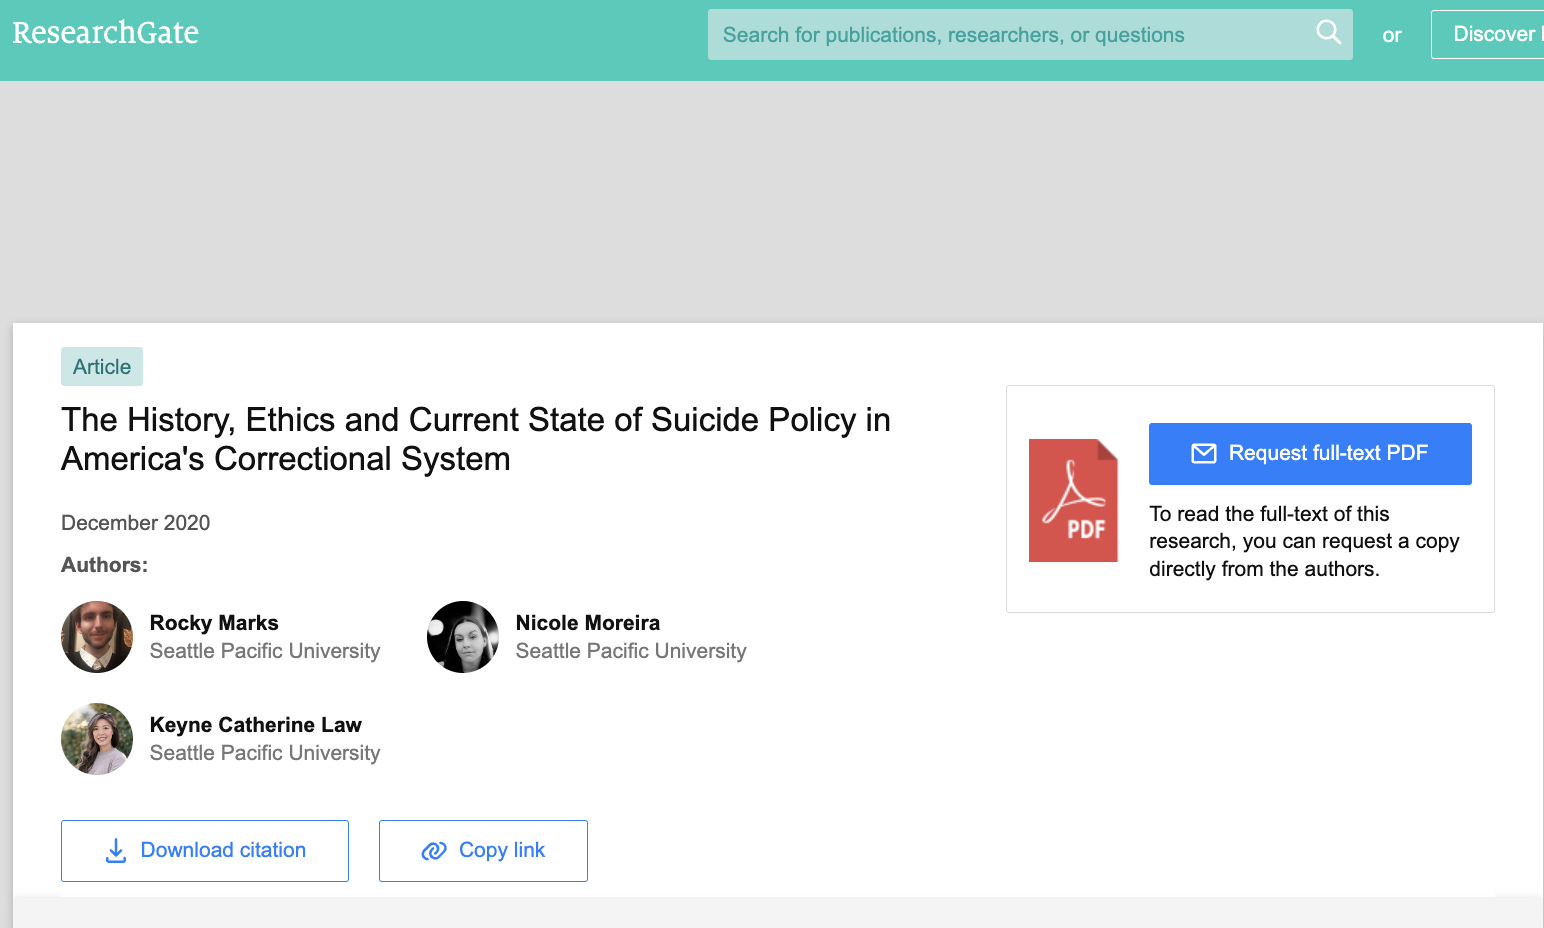Open Keyne Catherine Law profile photo
The width and height of the screenshot is (1544, 928).
click(97, 739)
